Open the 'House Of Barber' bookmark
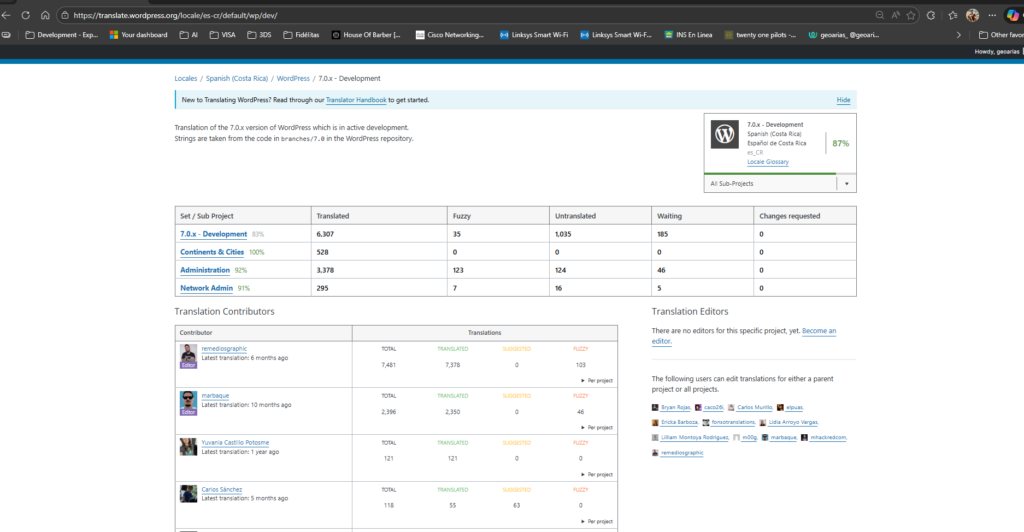The image size is (1024, 532). (365, 35)
